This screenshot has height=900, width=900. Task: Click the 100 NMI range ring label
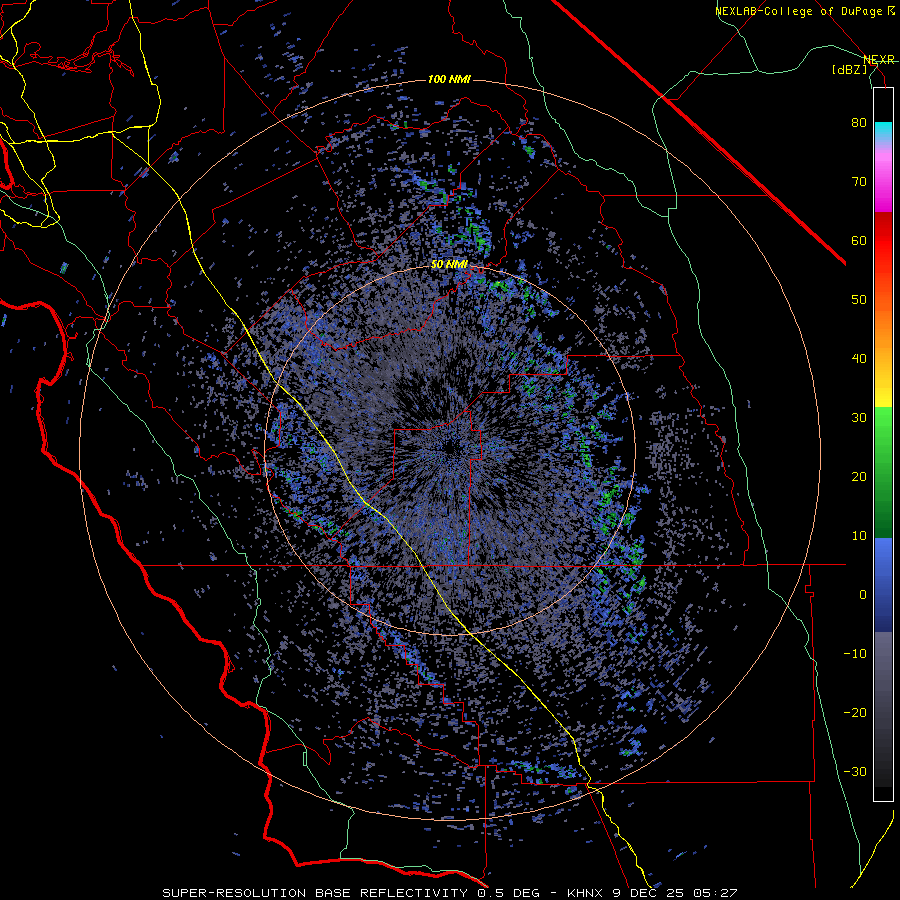point(449,79)
